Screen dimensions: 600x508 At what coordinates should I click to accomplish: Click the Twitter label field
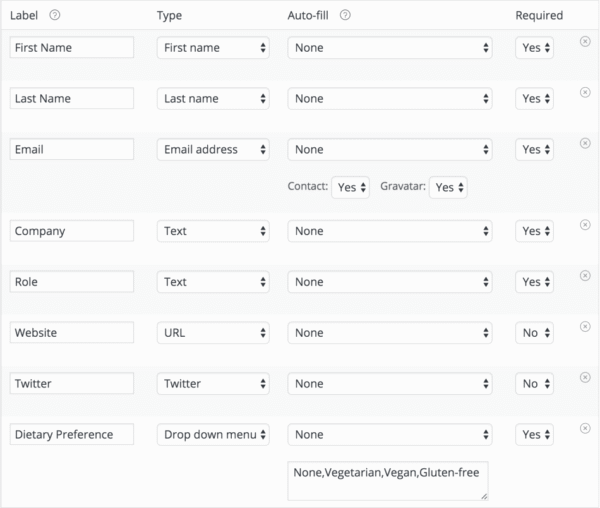[x=72, y=383]
